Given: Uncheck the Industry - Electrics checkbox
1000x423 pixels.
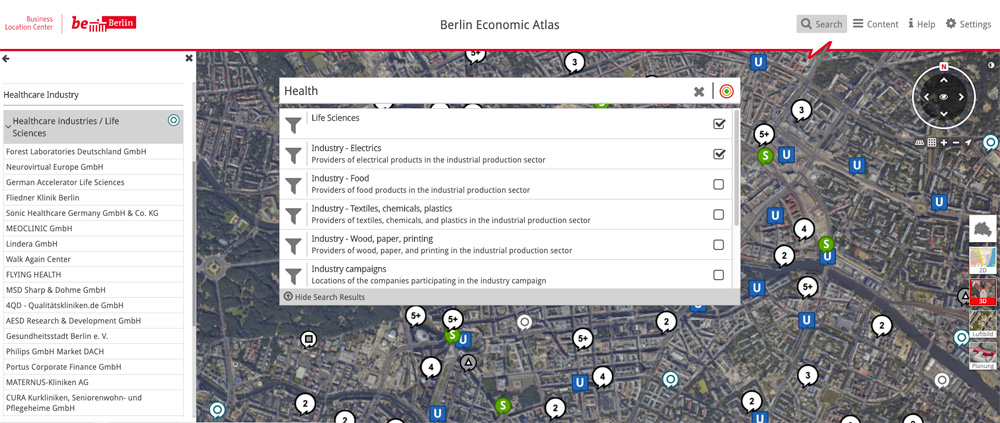Looking at the screenshot, I should [x=719, y=154].
